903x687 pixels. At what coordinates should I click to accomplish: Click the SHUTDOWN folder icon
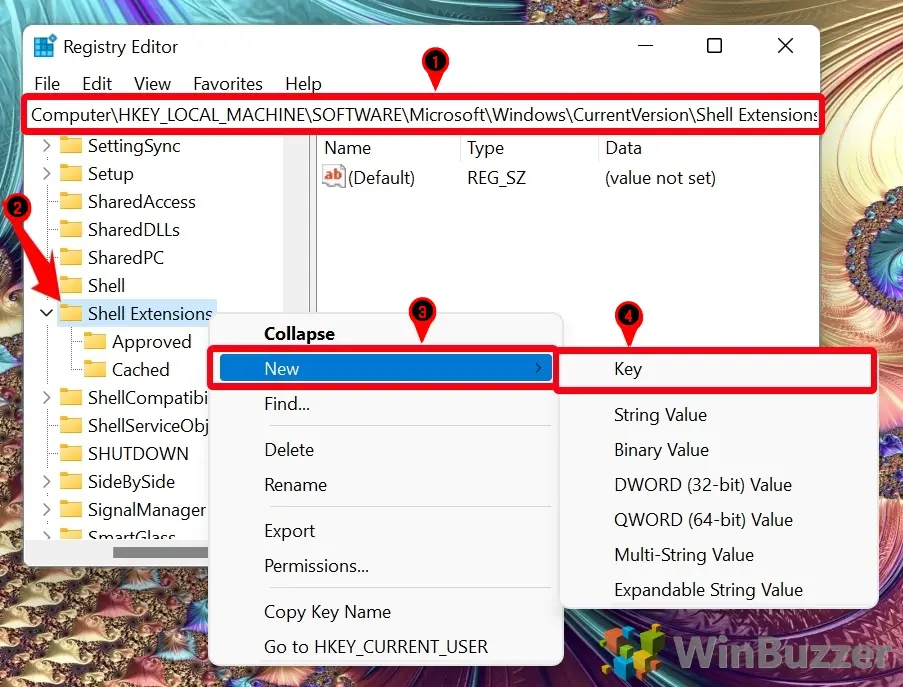coord(71,453)
